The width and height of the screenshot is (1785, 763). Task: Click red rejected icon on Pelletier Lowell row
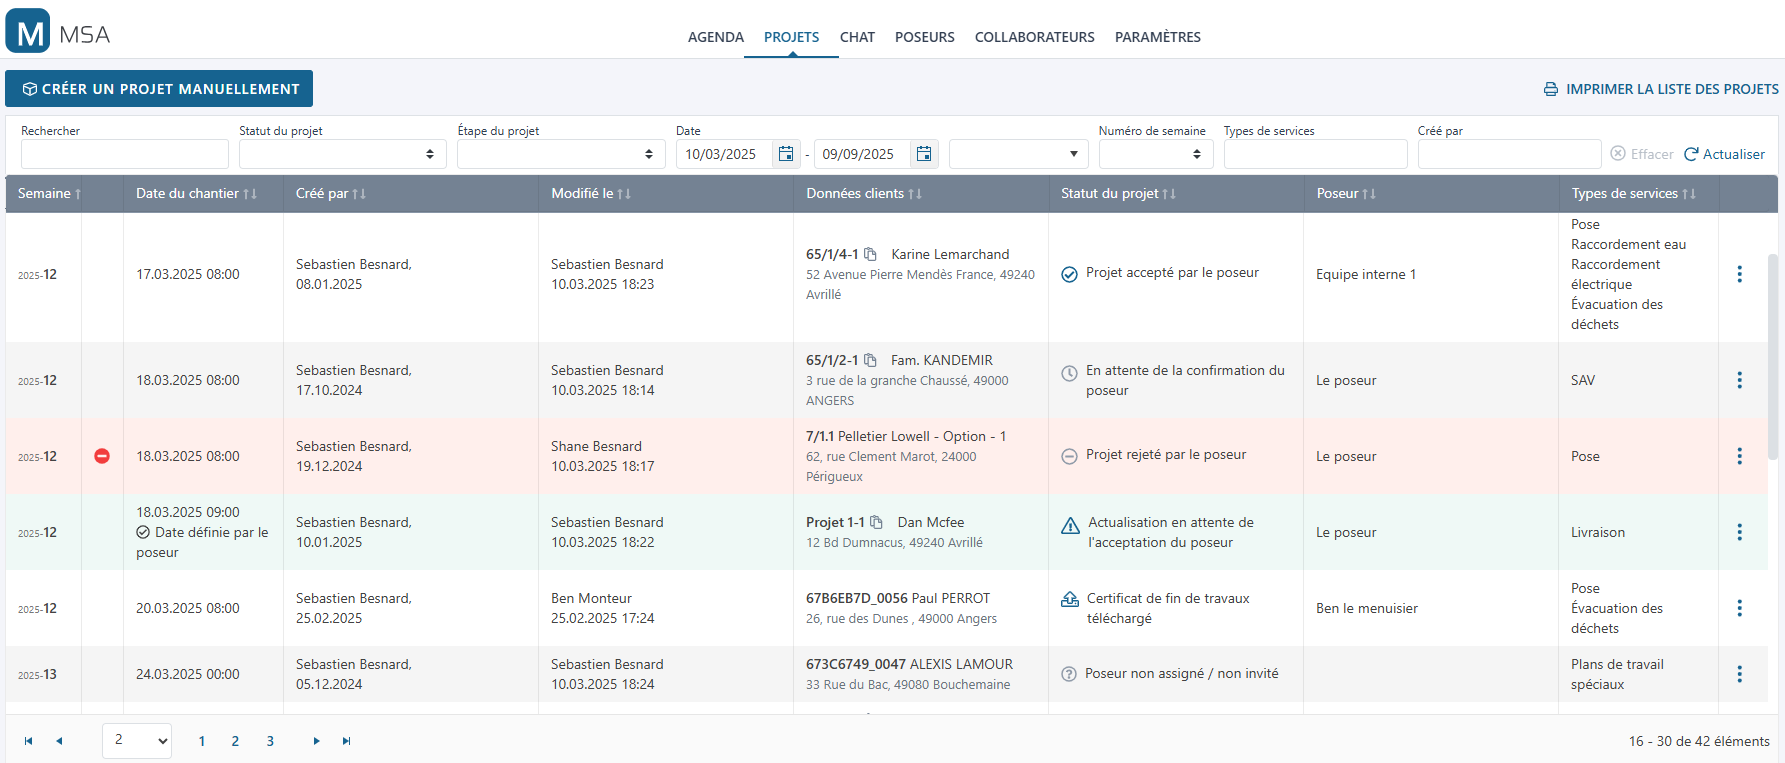(102, 456)
